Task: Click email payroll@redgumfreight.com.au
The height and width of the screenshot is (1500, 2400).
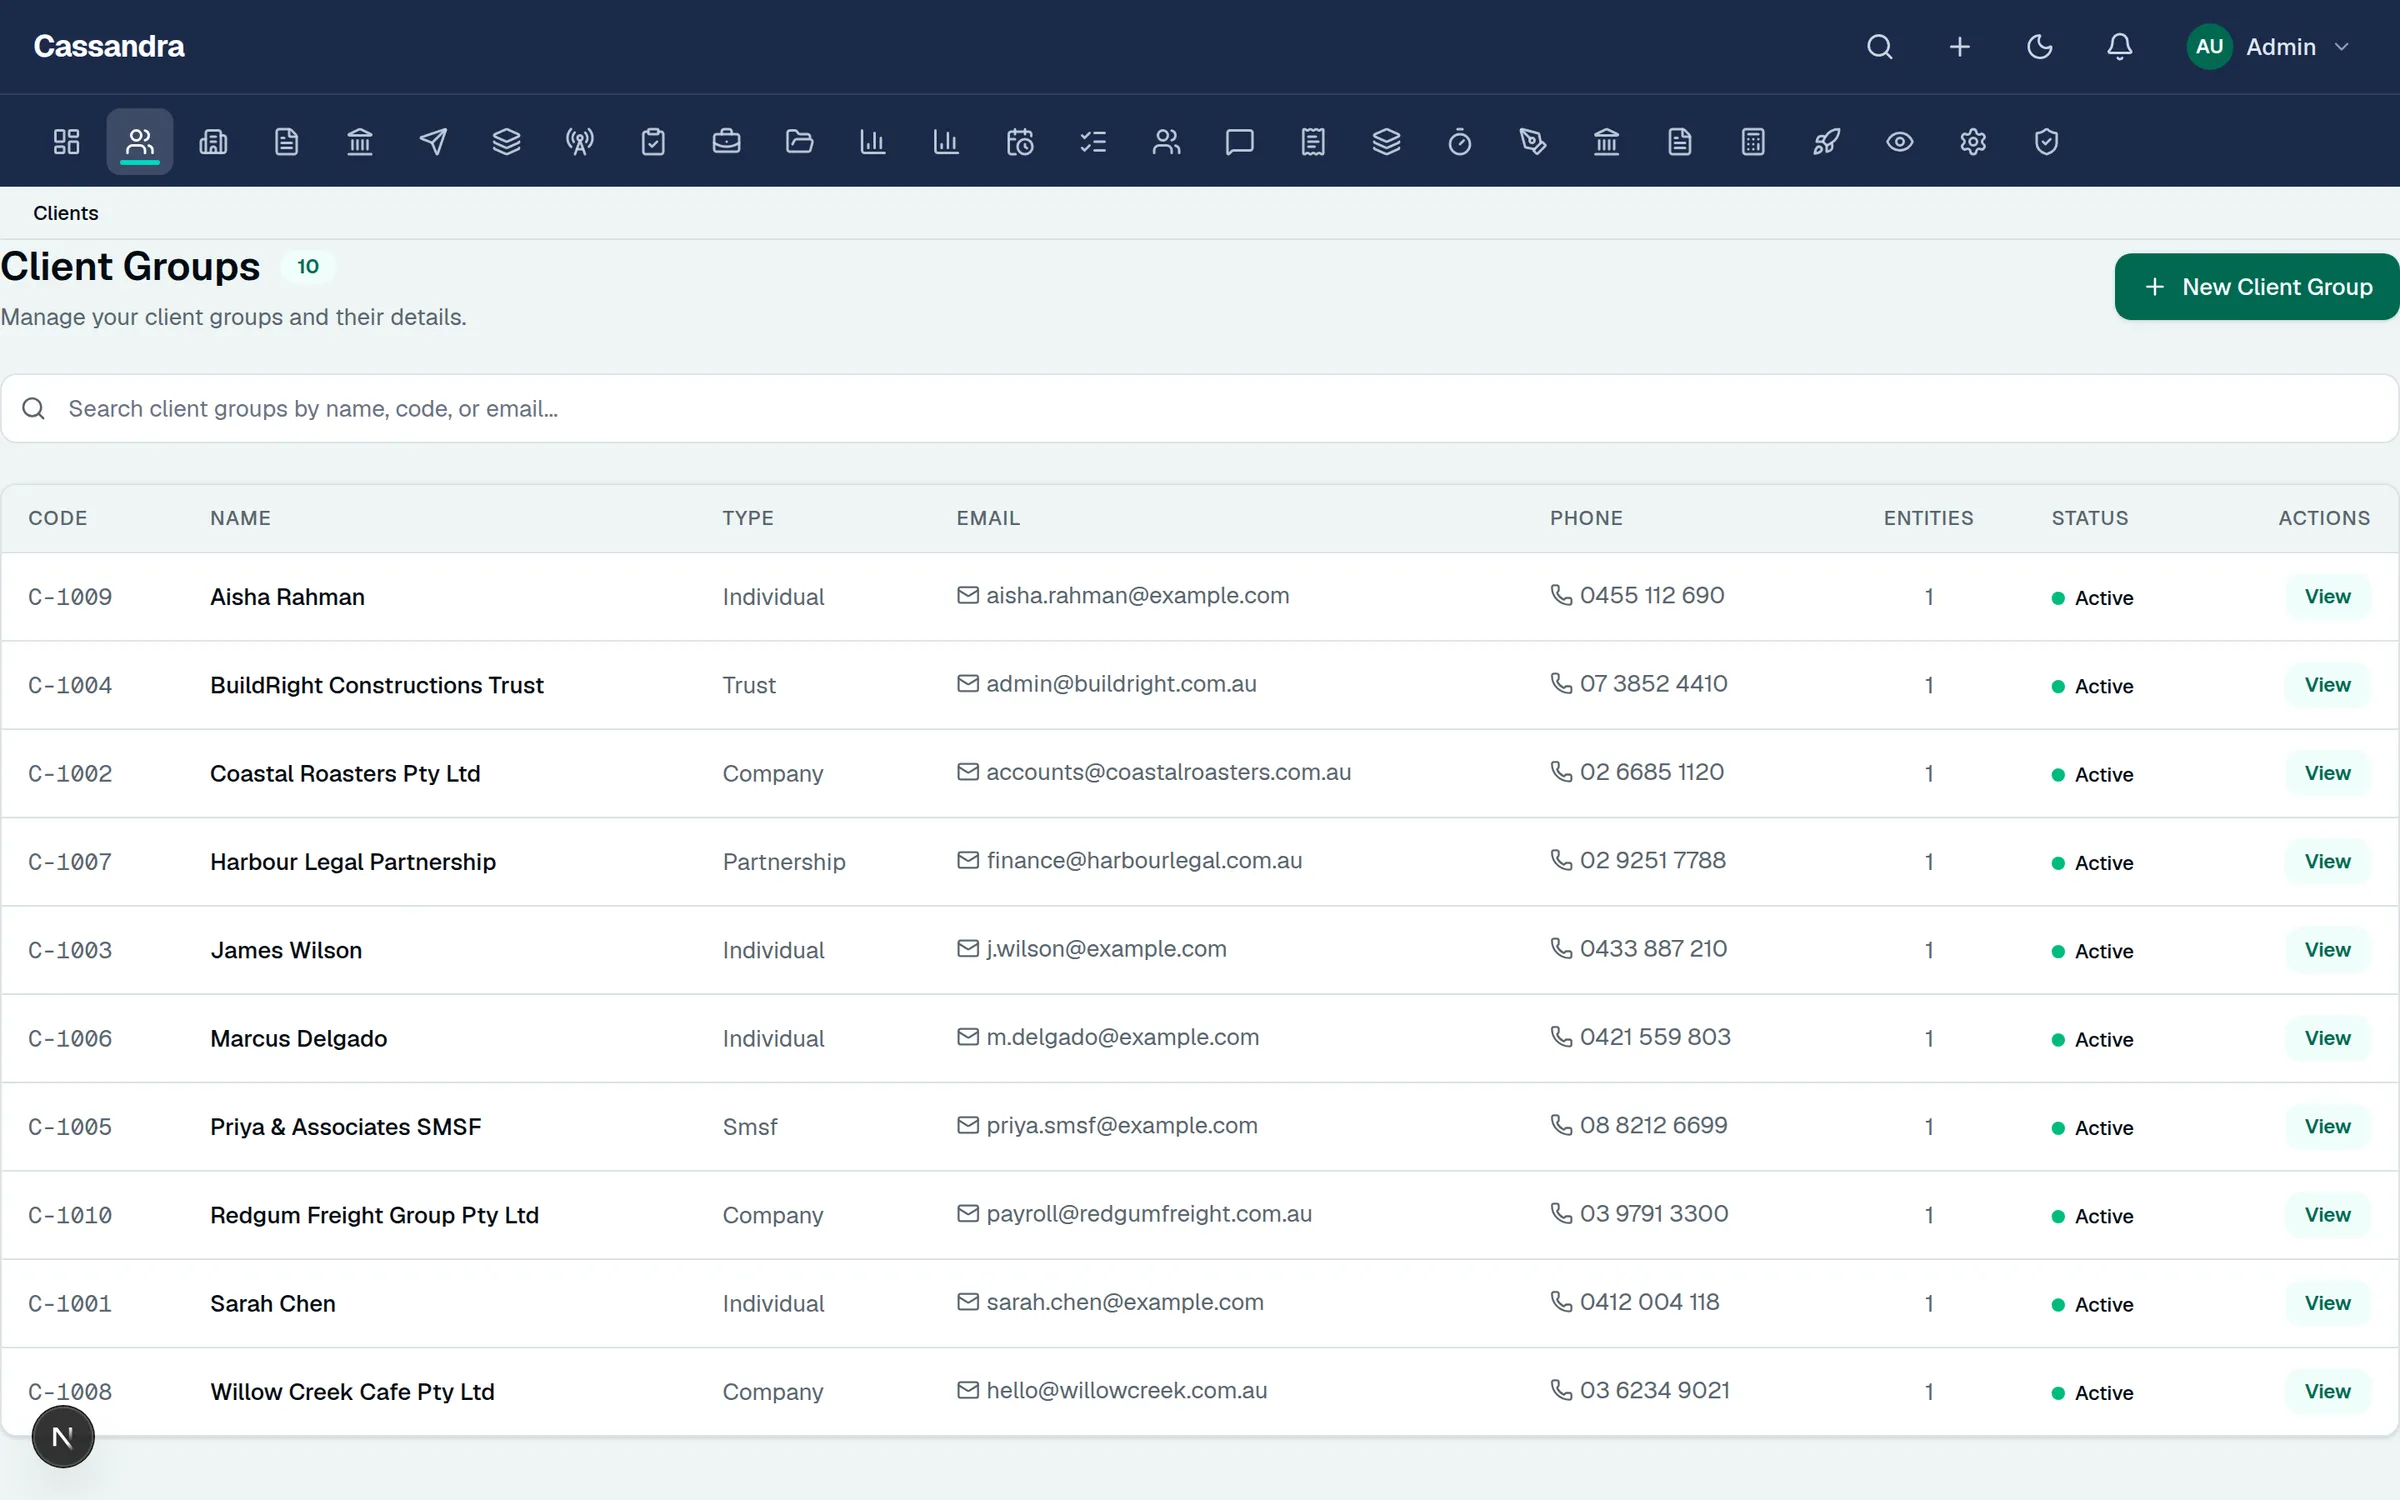Action: click(1149, 1214)
